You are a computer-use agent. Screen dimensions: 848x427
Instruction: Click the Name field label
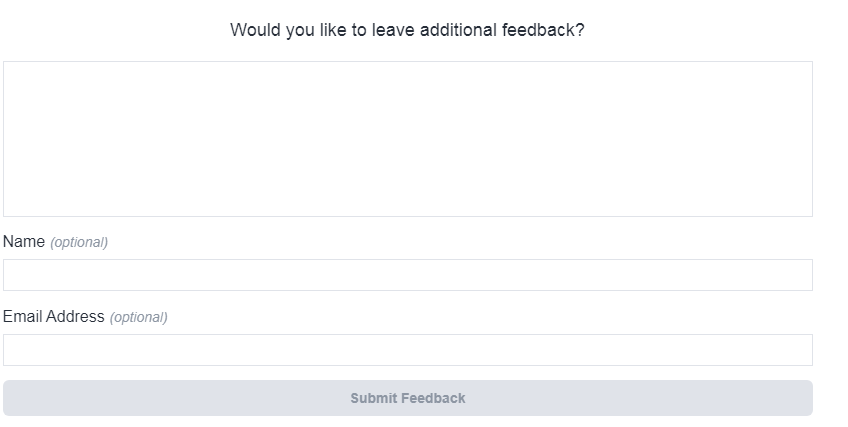pos(24,241)
